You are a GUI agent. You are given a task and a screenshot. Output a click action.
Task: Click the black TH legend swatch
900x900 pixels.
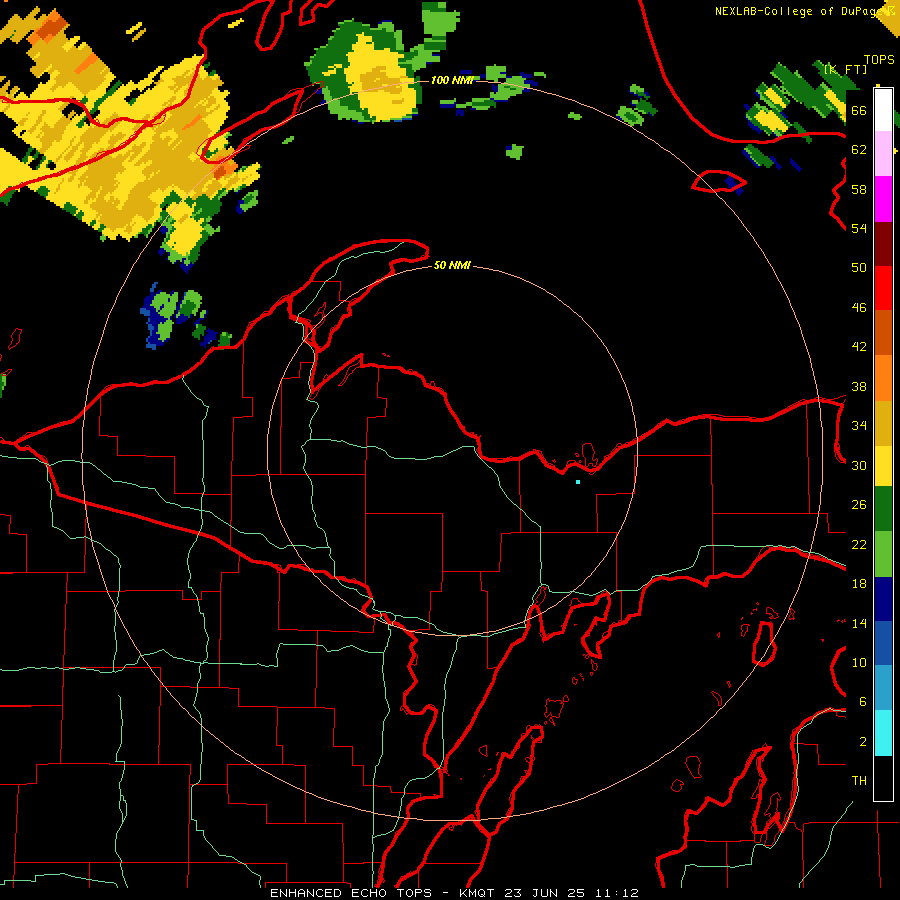tap(883, 778)
